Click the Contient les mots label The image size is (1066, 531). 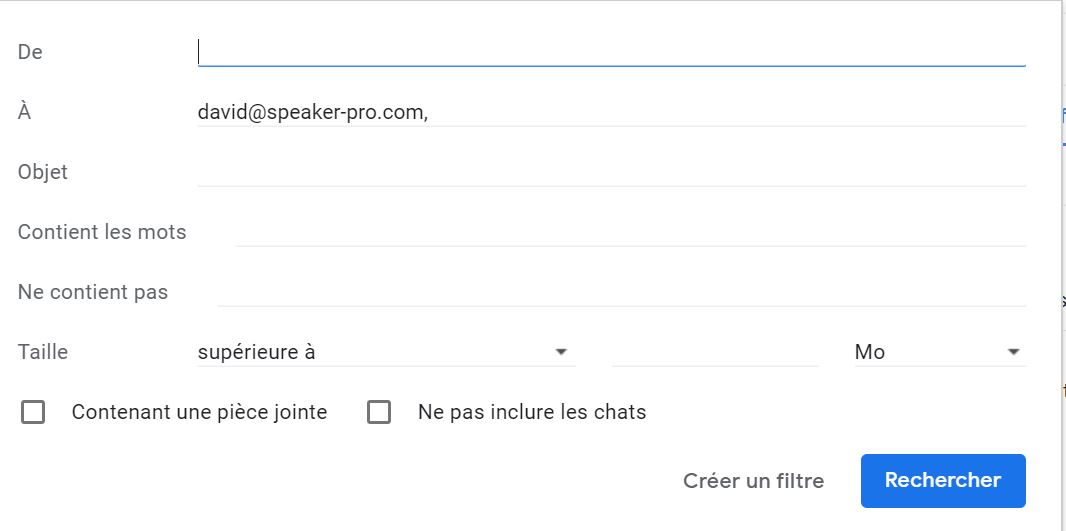pyautogui.click(x=102, y=232)
